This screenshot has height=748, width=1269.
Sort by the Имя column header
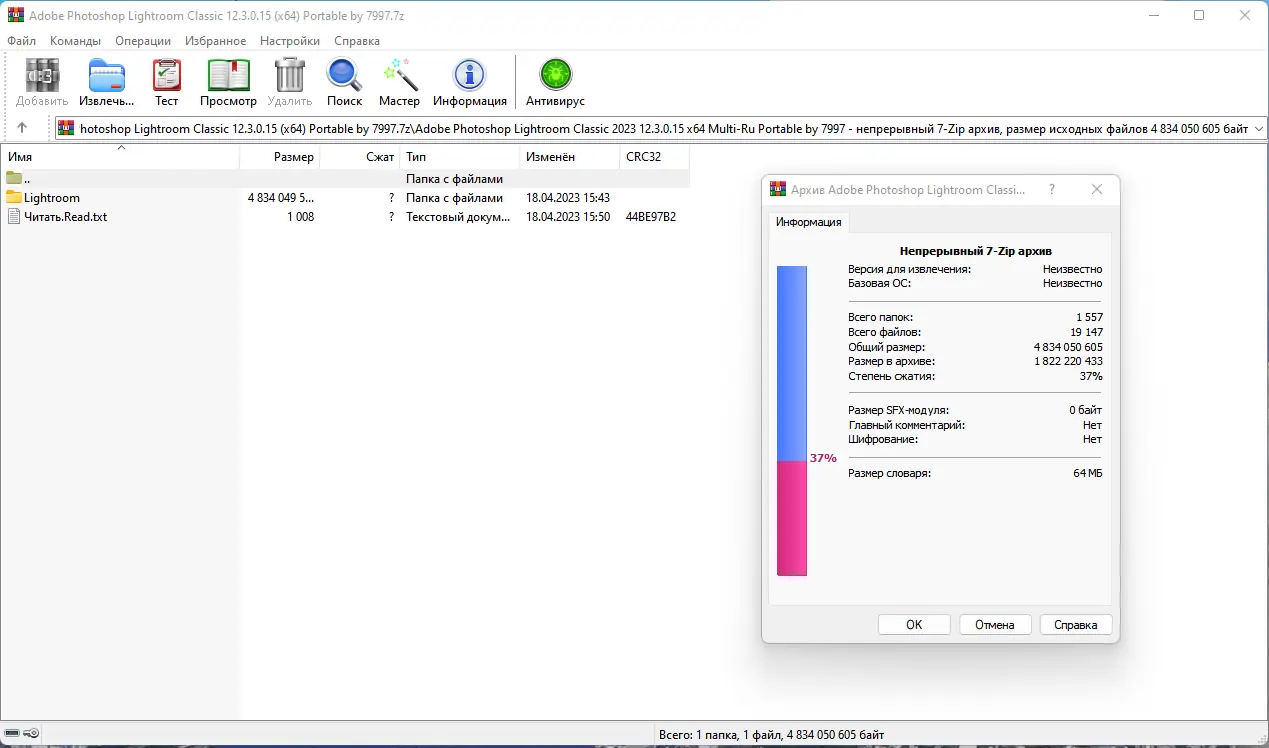pos(120,157)
